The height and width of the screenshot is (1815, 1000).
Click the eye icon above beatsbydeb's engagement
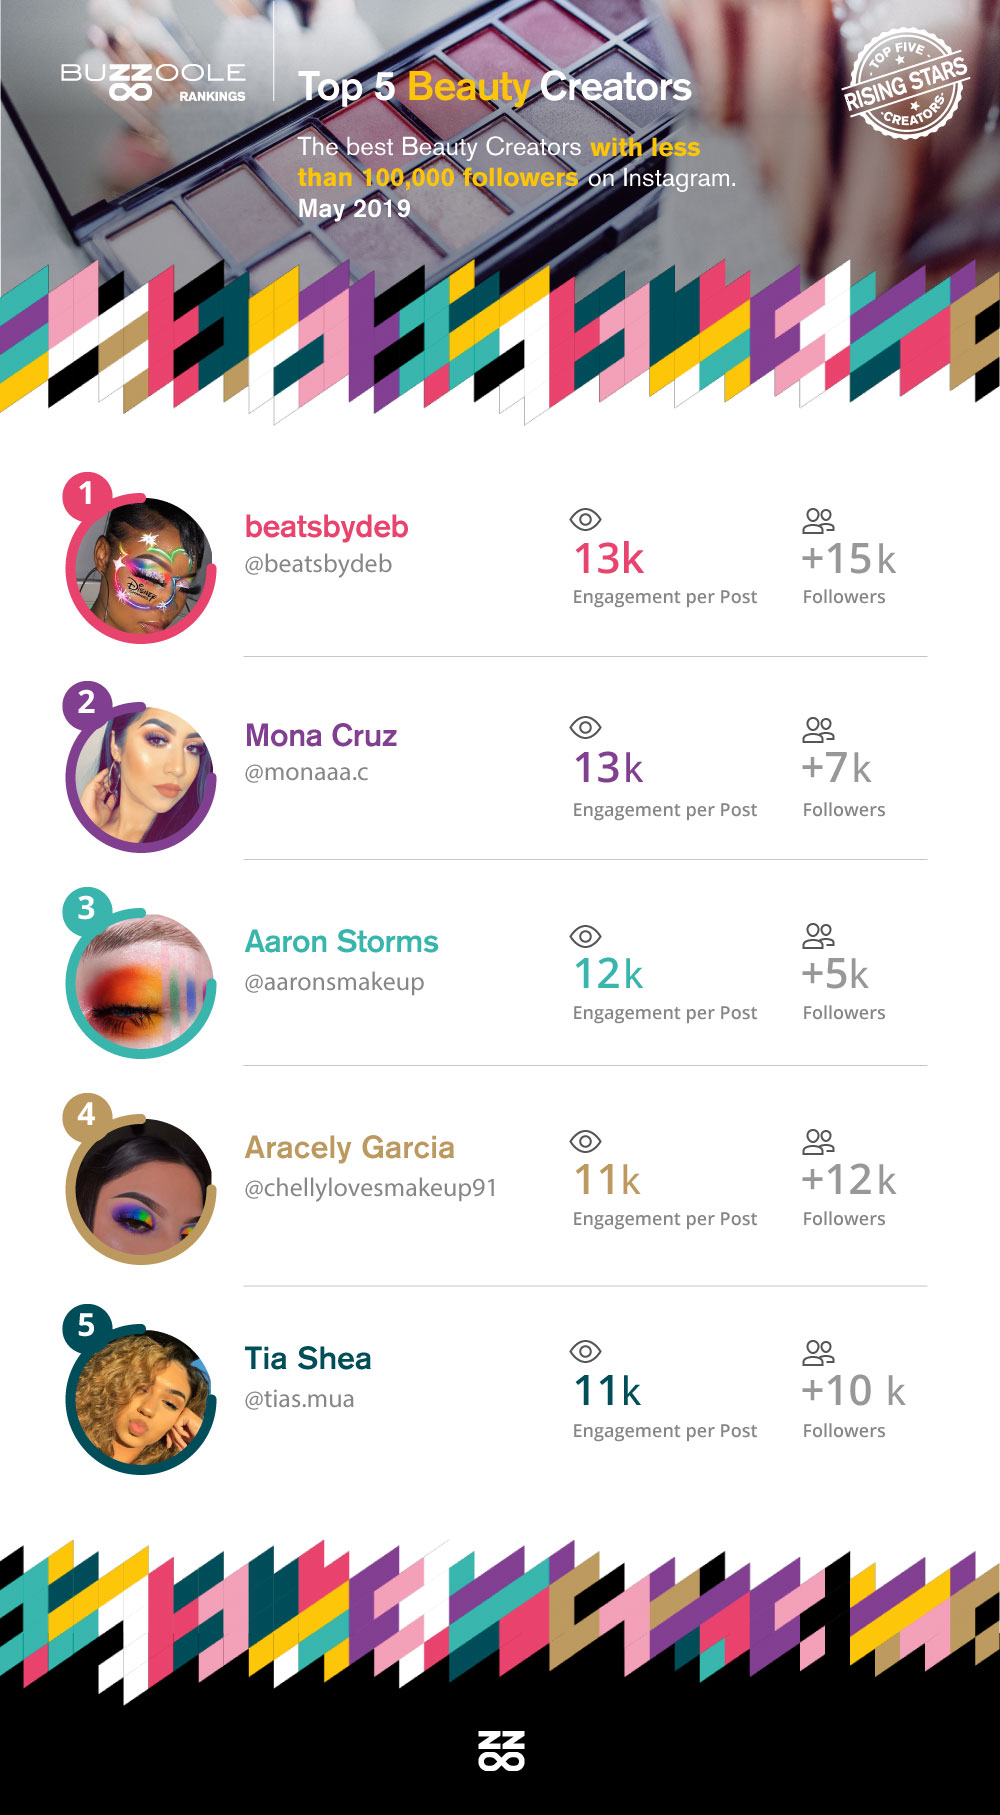point(585,519)
